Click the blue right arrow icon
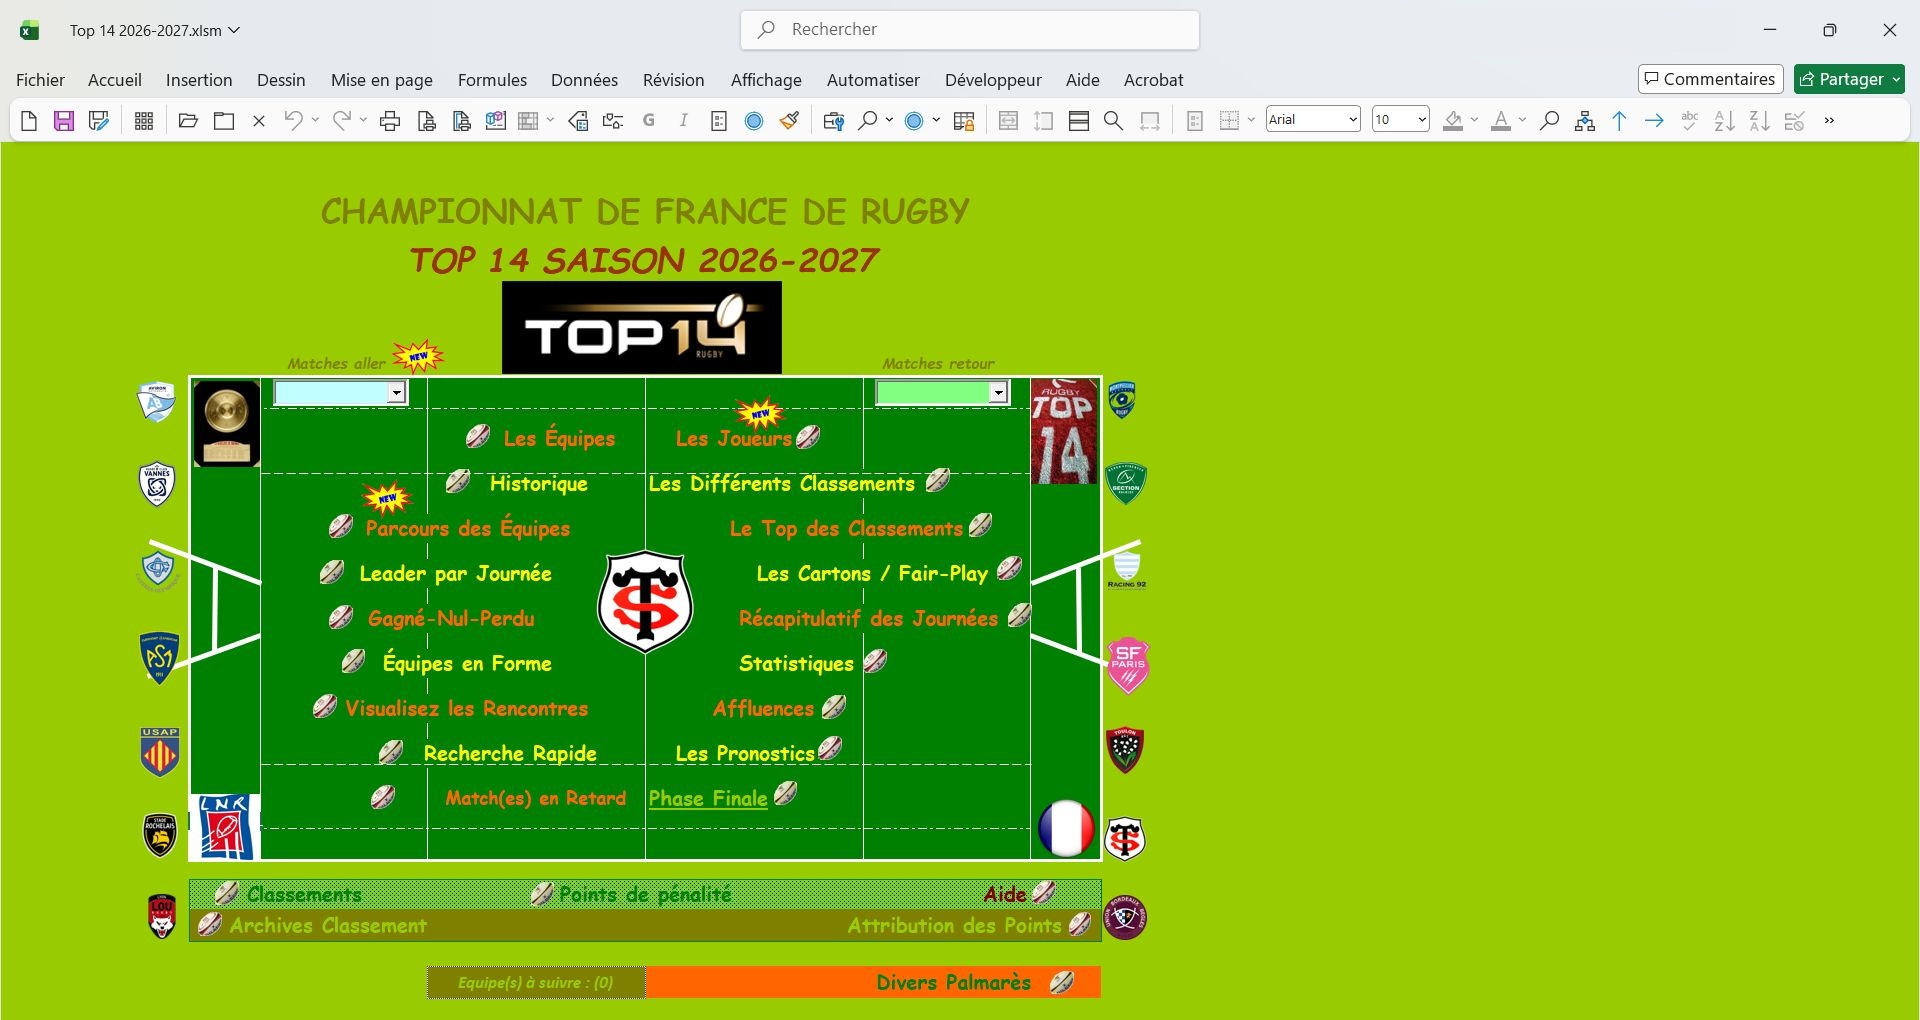This screenshot has width=1920, height=1020. (x=1655, y=121)
